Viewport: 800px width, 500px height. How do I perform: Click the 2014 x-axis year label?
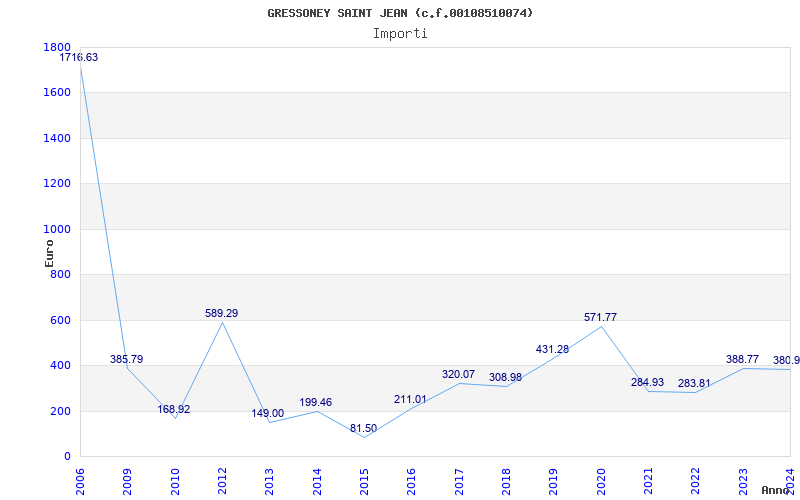click(317, 482)
